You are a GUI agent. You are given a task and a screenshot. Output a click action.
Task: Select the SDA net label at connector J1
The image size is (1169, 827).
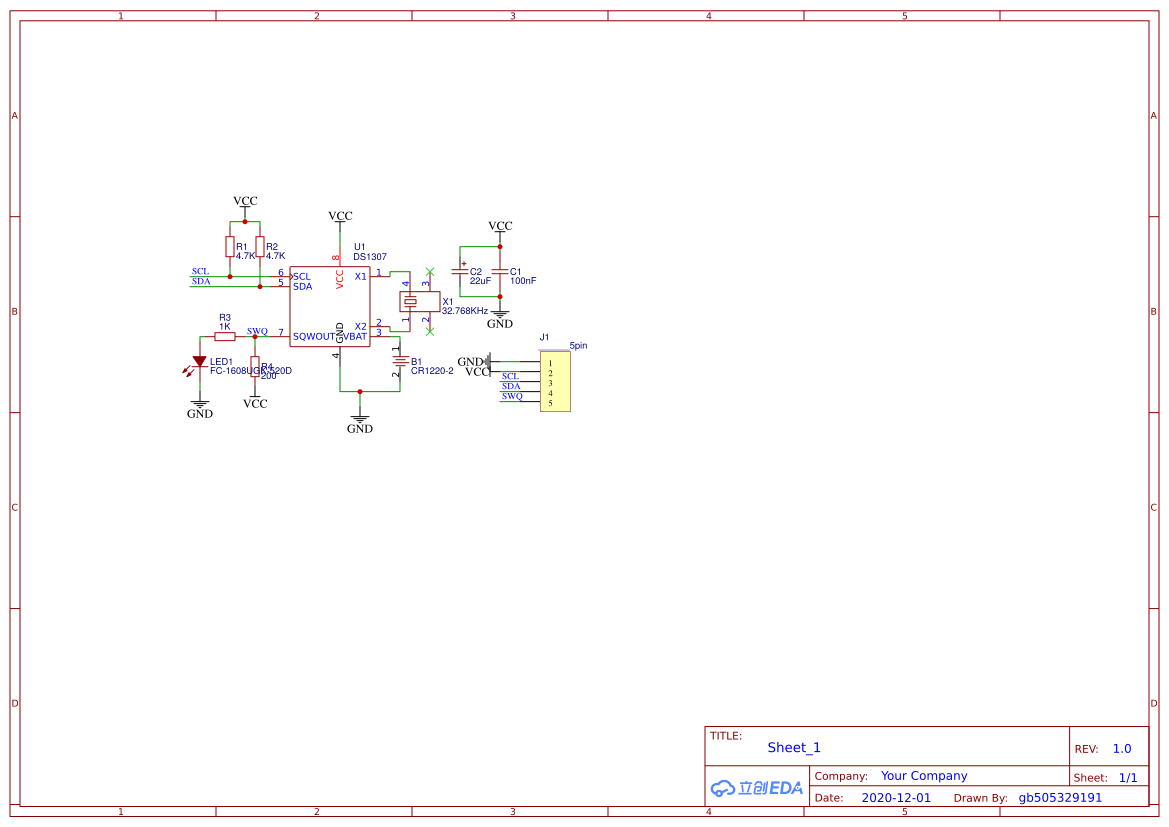511,386
